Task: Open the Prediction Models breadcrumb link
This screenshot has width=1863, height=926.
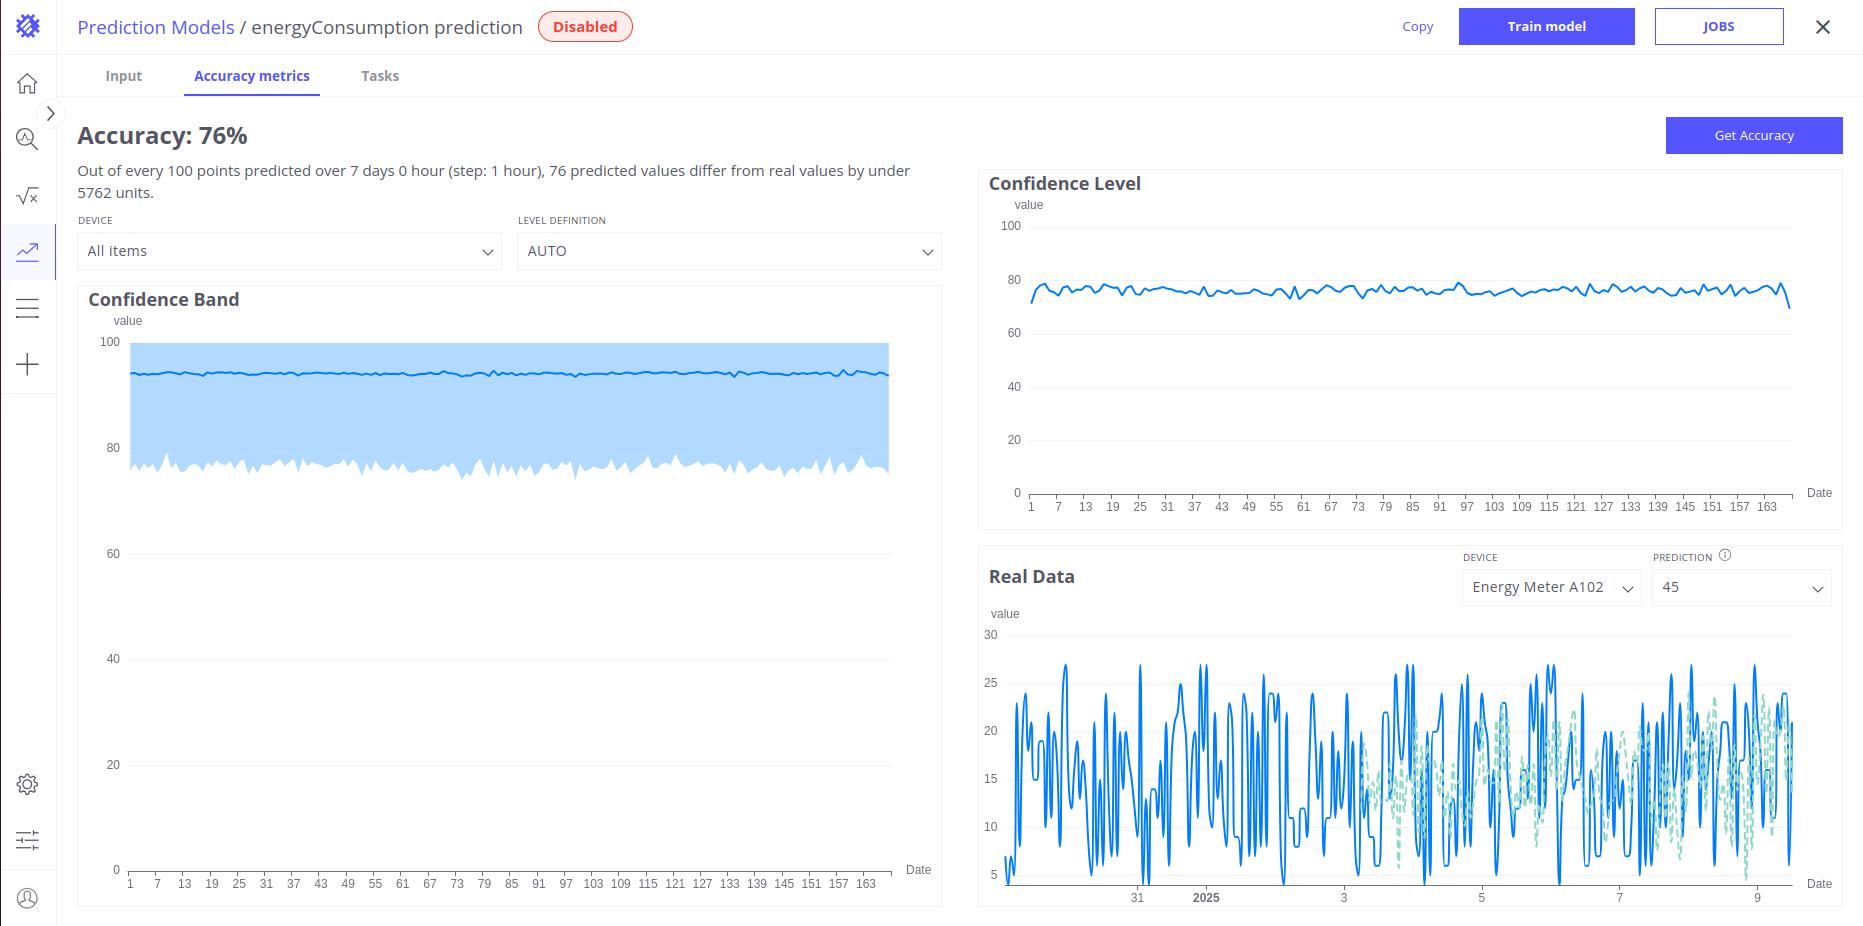Action: (156, 27)
